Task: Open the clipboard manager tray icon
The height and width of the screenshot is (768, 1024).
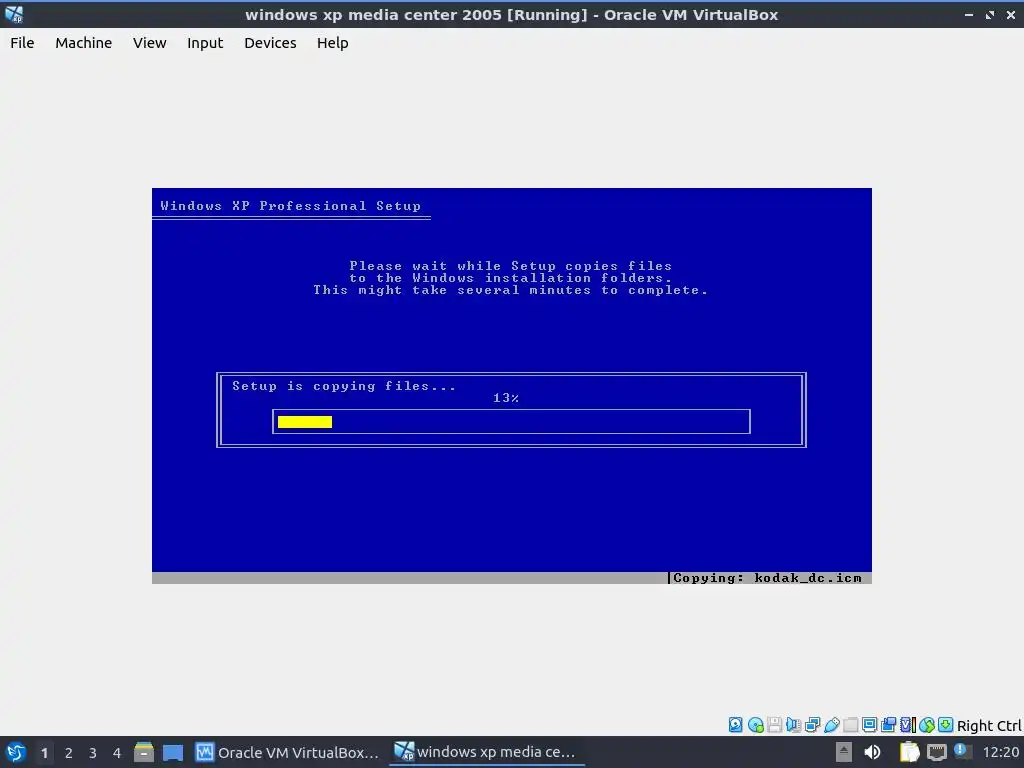Action: point(909,752)
